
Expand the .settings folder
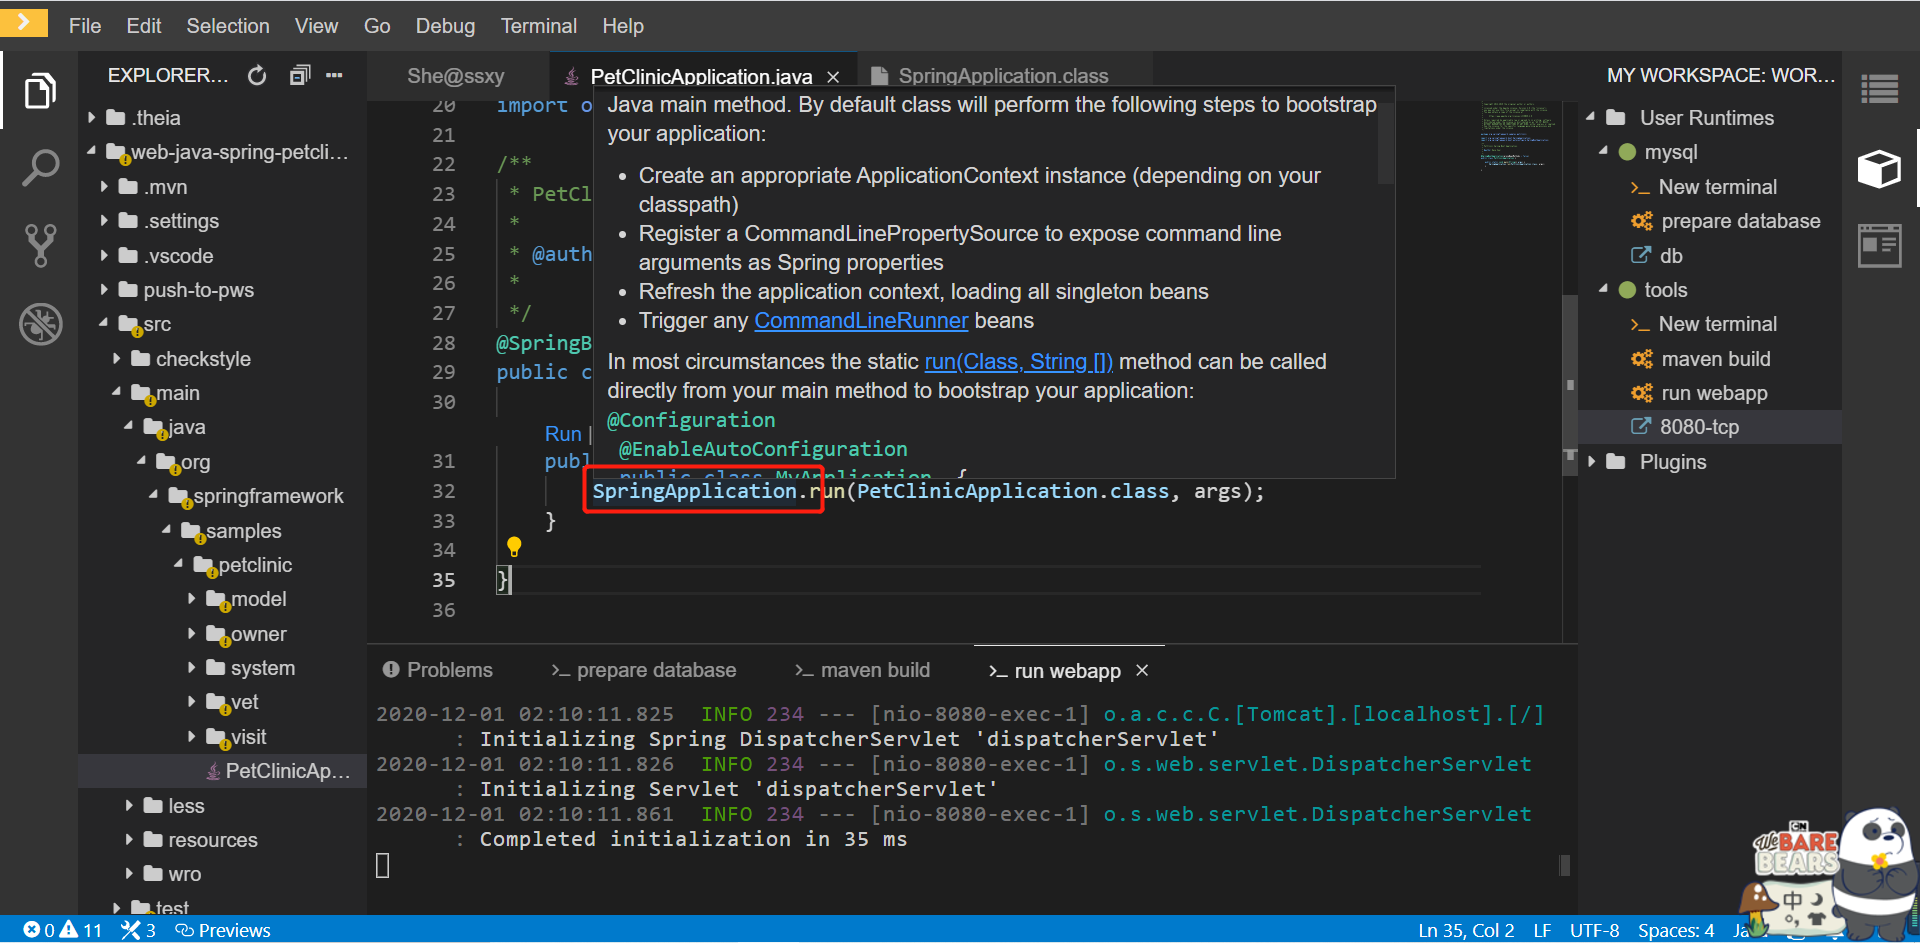[x=104, y=221]
